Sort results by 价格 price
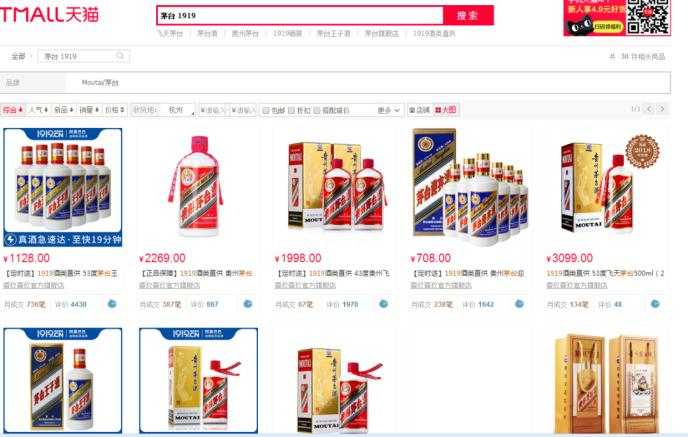This screenshot has height=437, width=688. point(115,110)
